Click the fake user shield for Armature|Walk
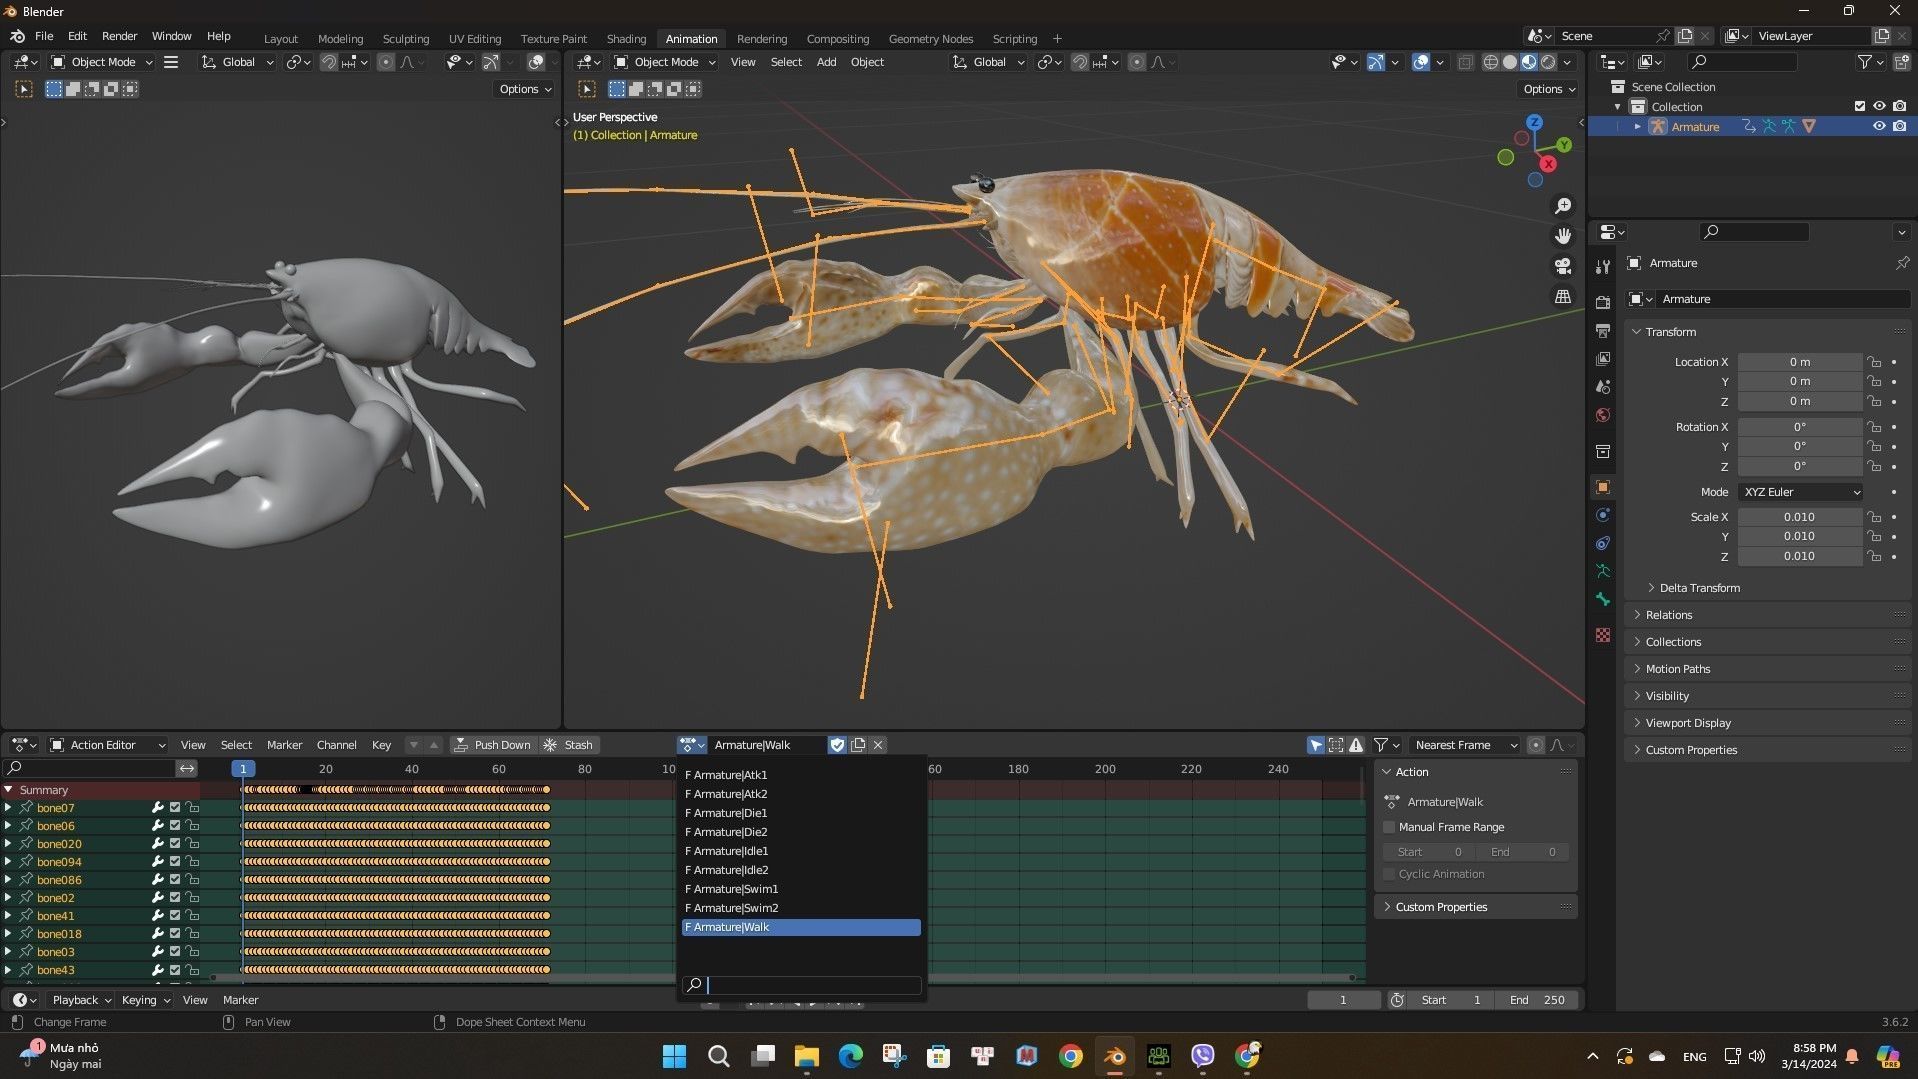1918x1079 pixels. point(837,745)
